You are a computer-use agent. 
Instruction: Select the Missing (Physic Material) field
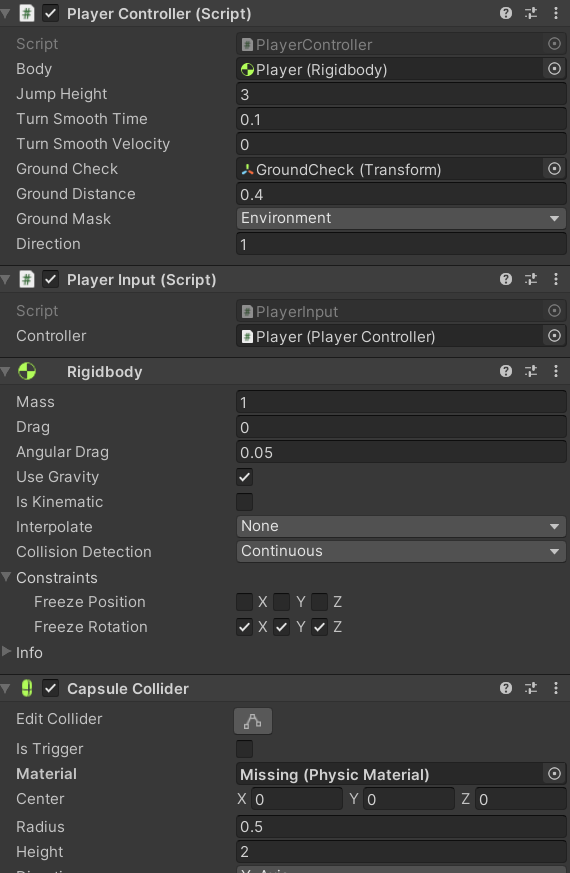pos(390,774)
